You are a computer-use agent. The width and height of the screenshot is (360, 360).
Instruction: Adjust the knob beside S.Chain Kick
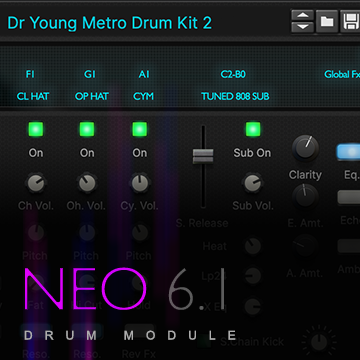pyautogui.click(x=318, y=342)
